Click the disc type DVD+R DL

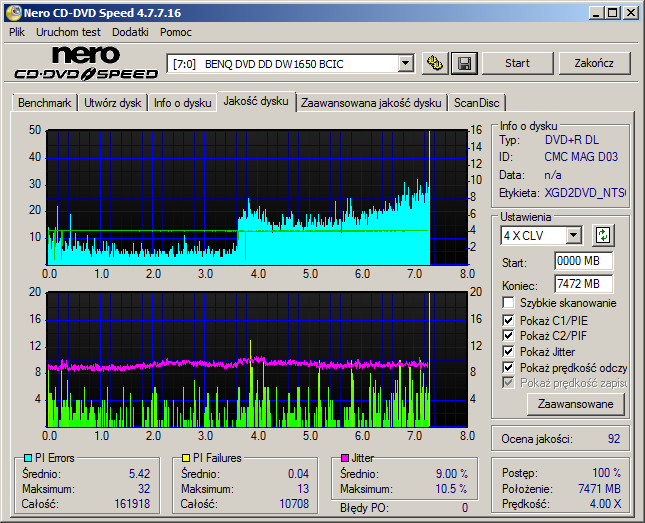tap(572, 140)
